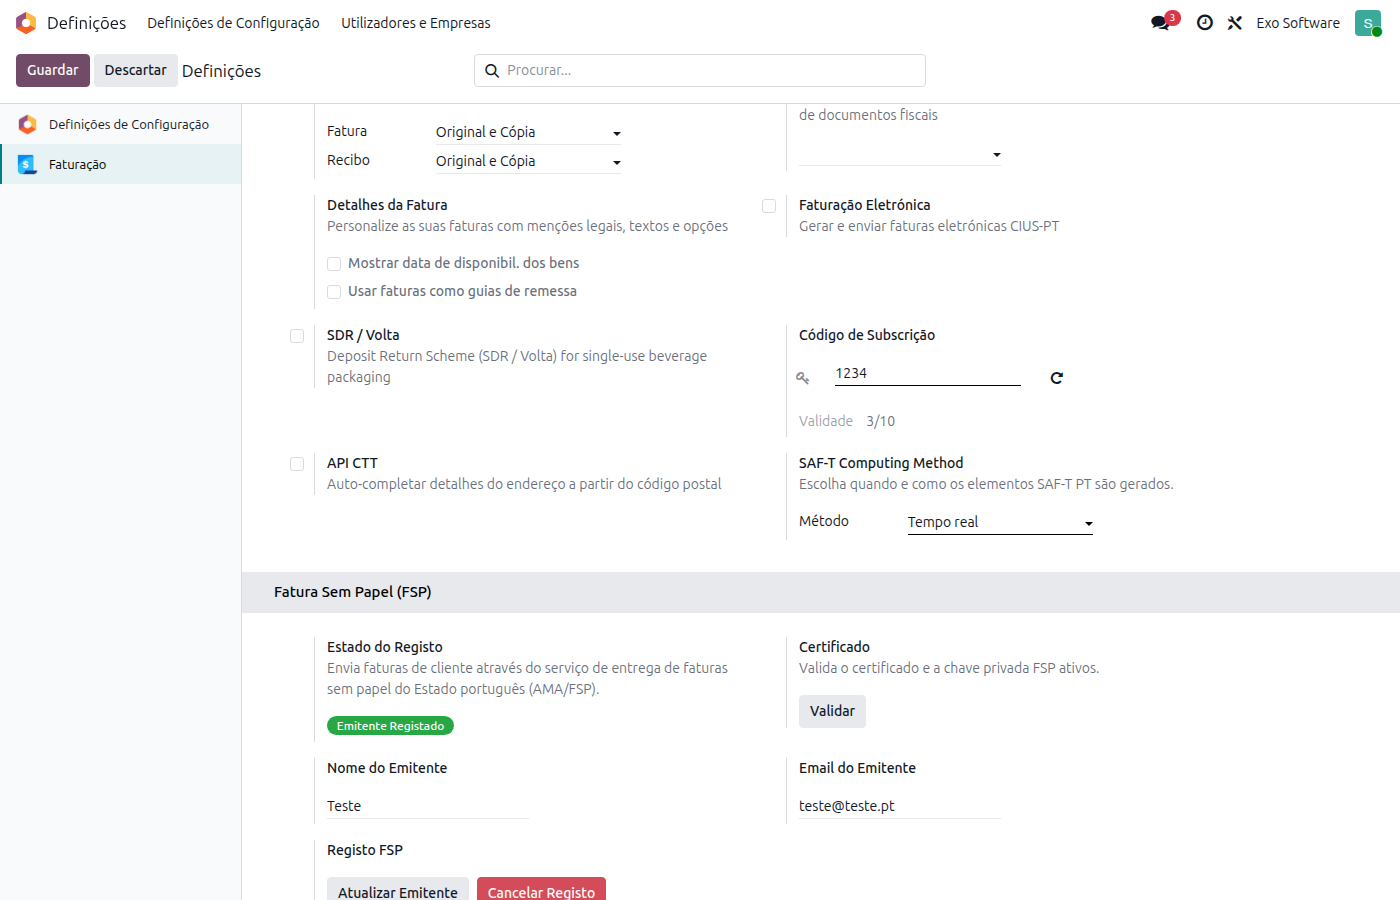Open the Recibo copies dropdown
The width and height of the screenshot is (1400, 900).
[528, 161]
